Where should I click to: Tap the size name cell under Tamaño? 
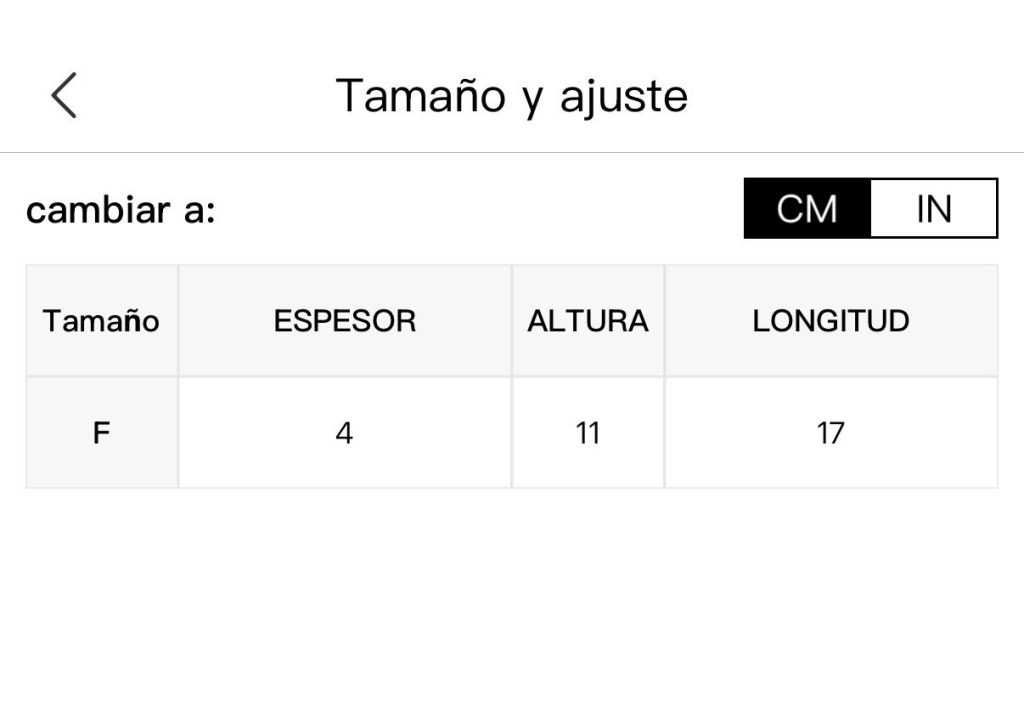point(101,433)
